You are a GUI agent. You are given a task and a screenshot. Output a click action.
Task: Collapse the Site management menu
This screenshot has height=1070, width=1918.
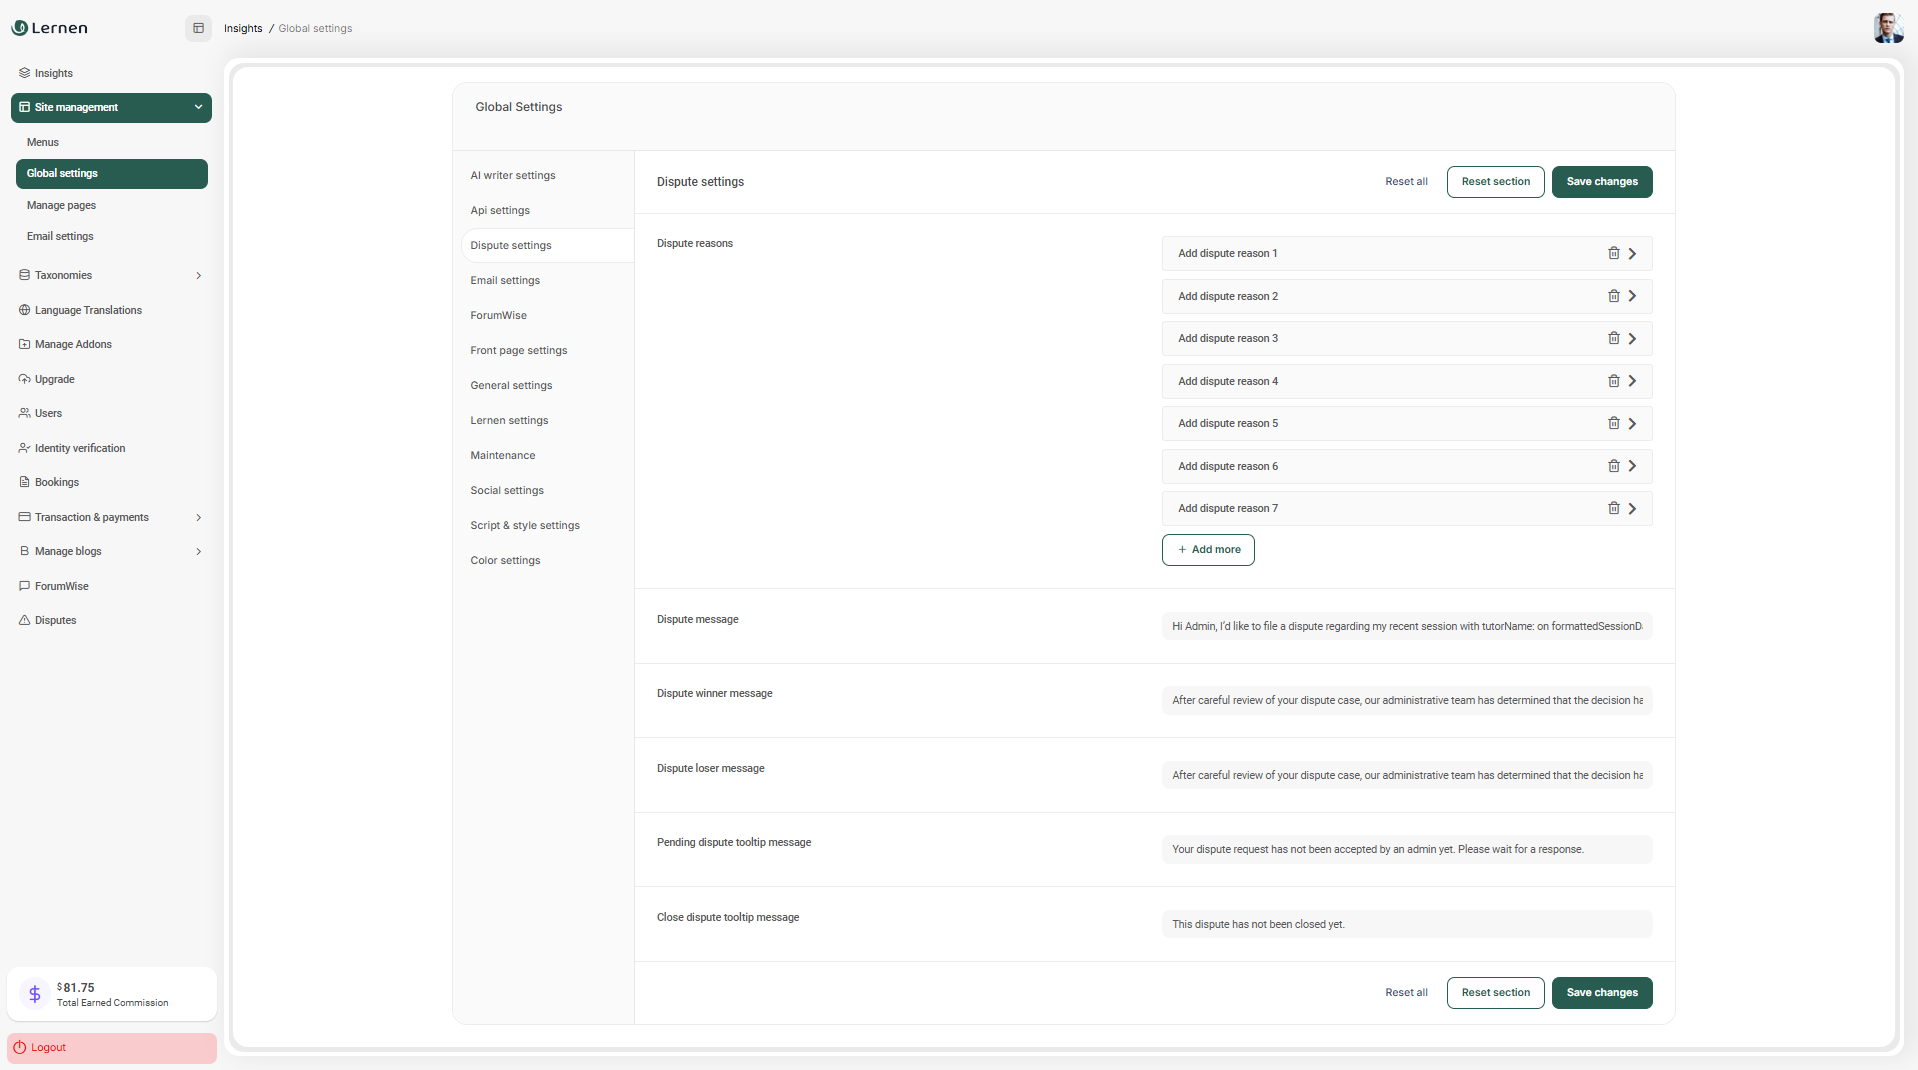[198, 107]
